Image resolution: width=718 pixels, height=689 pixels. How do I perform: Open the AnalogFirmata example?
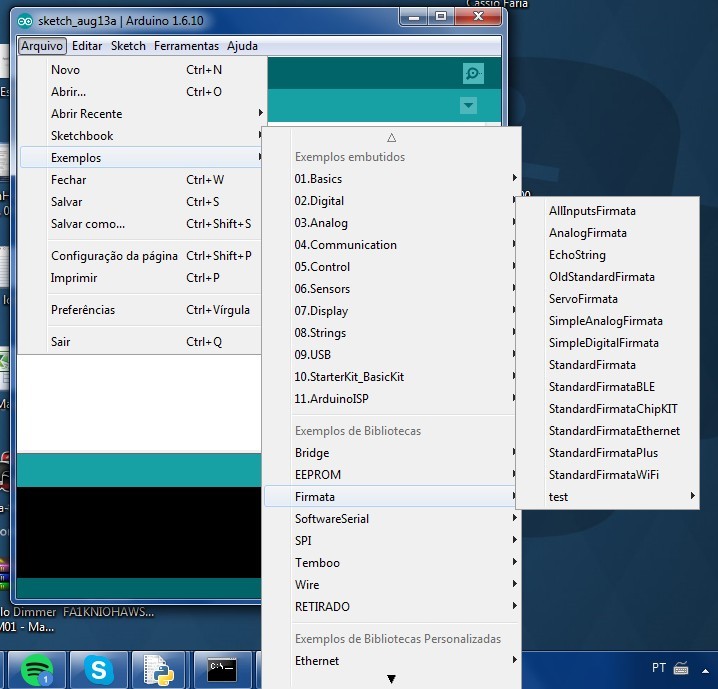(x=608, y=233)
